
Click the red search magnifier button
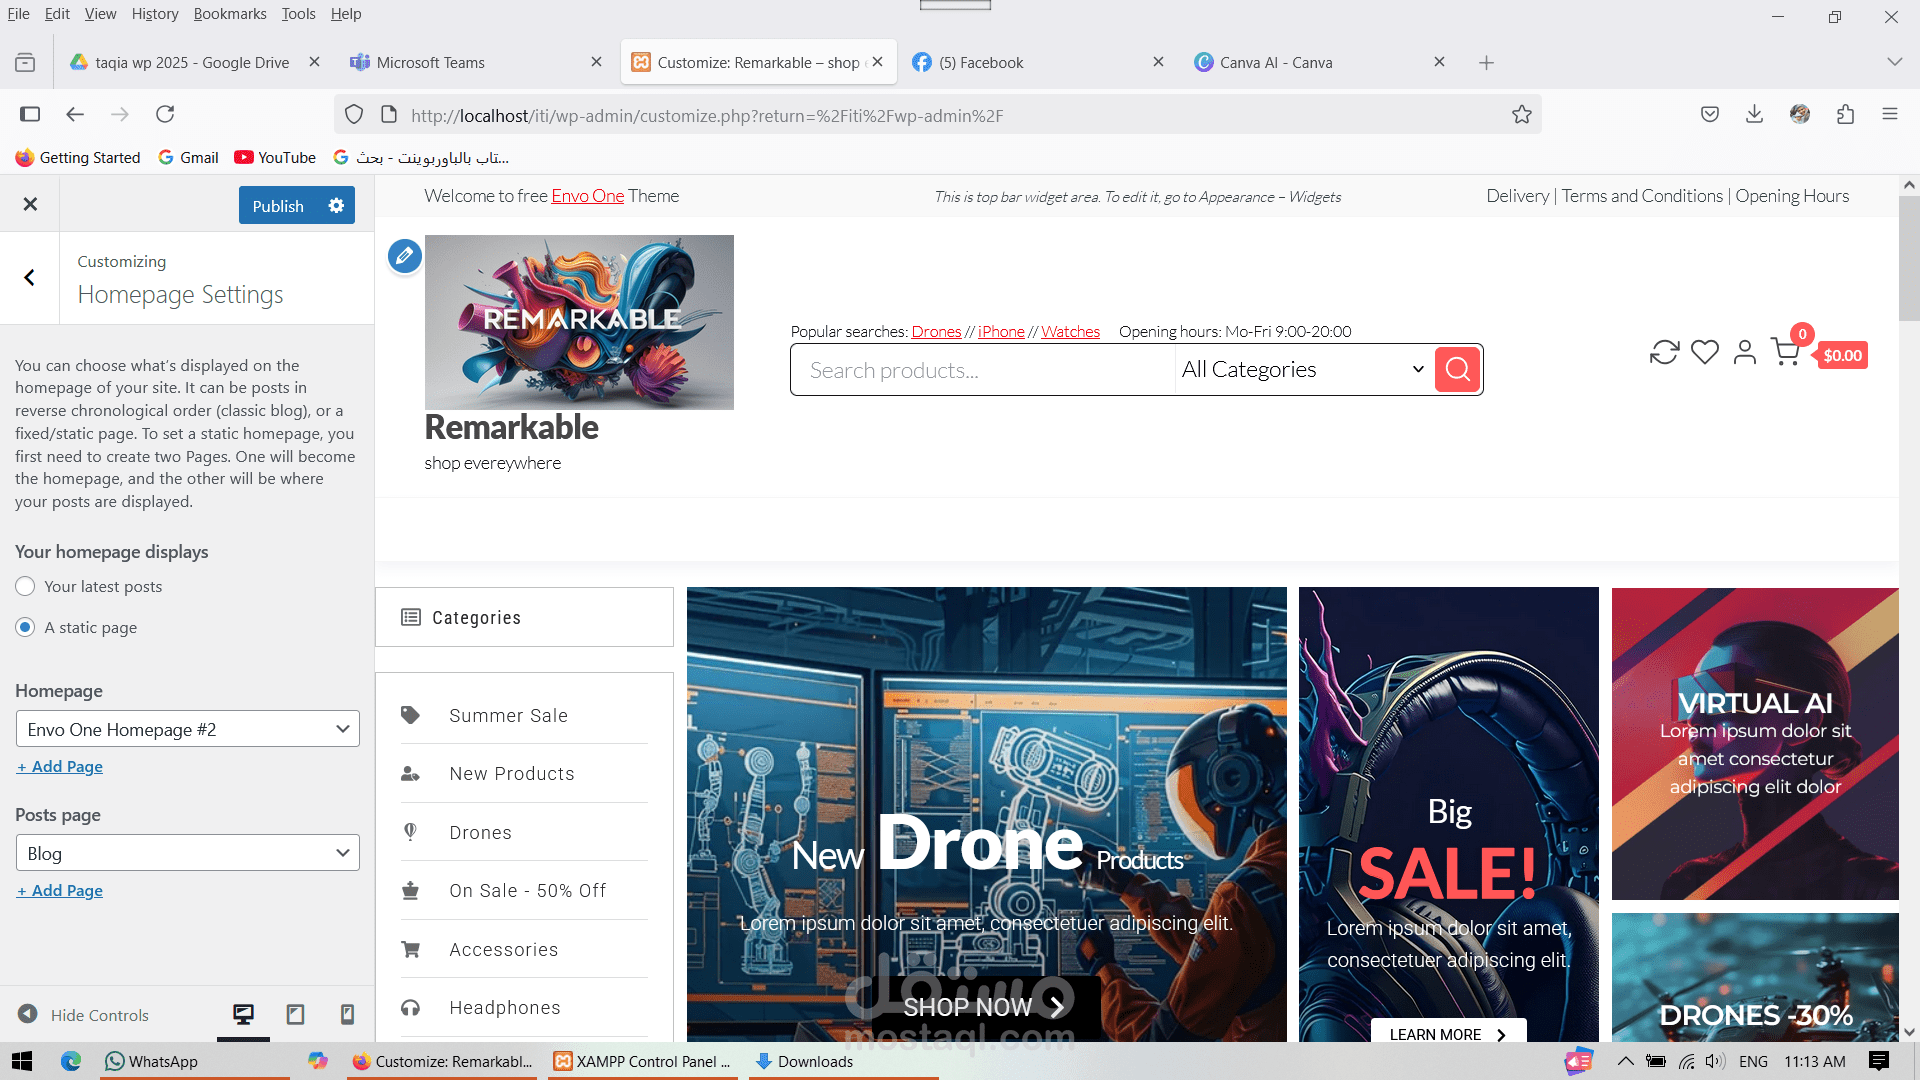[x=1457, y=370]
